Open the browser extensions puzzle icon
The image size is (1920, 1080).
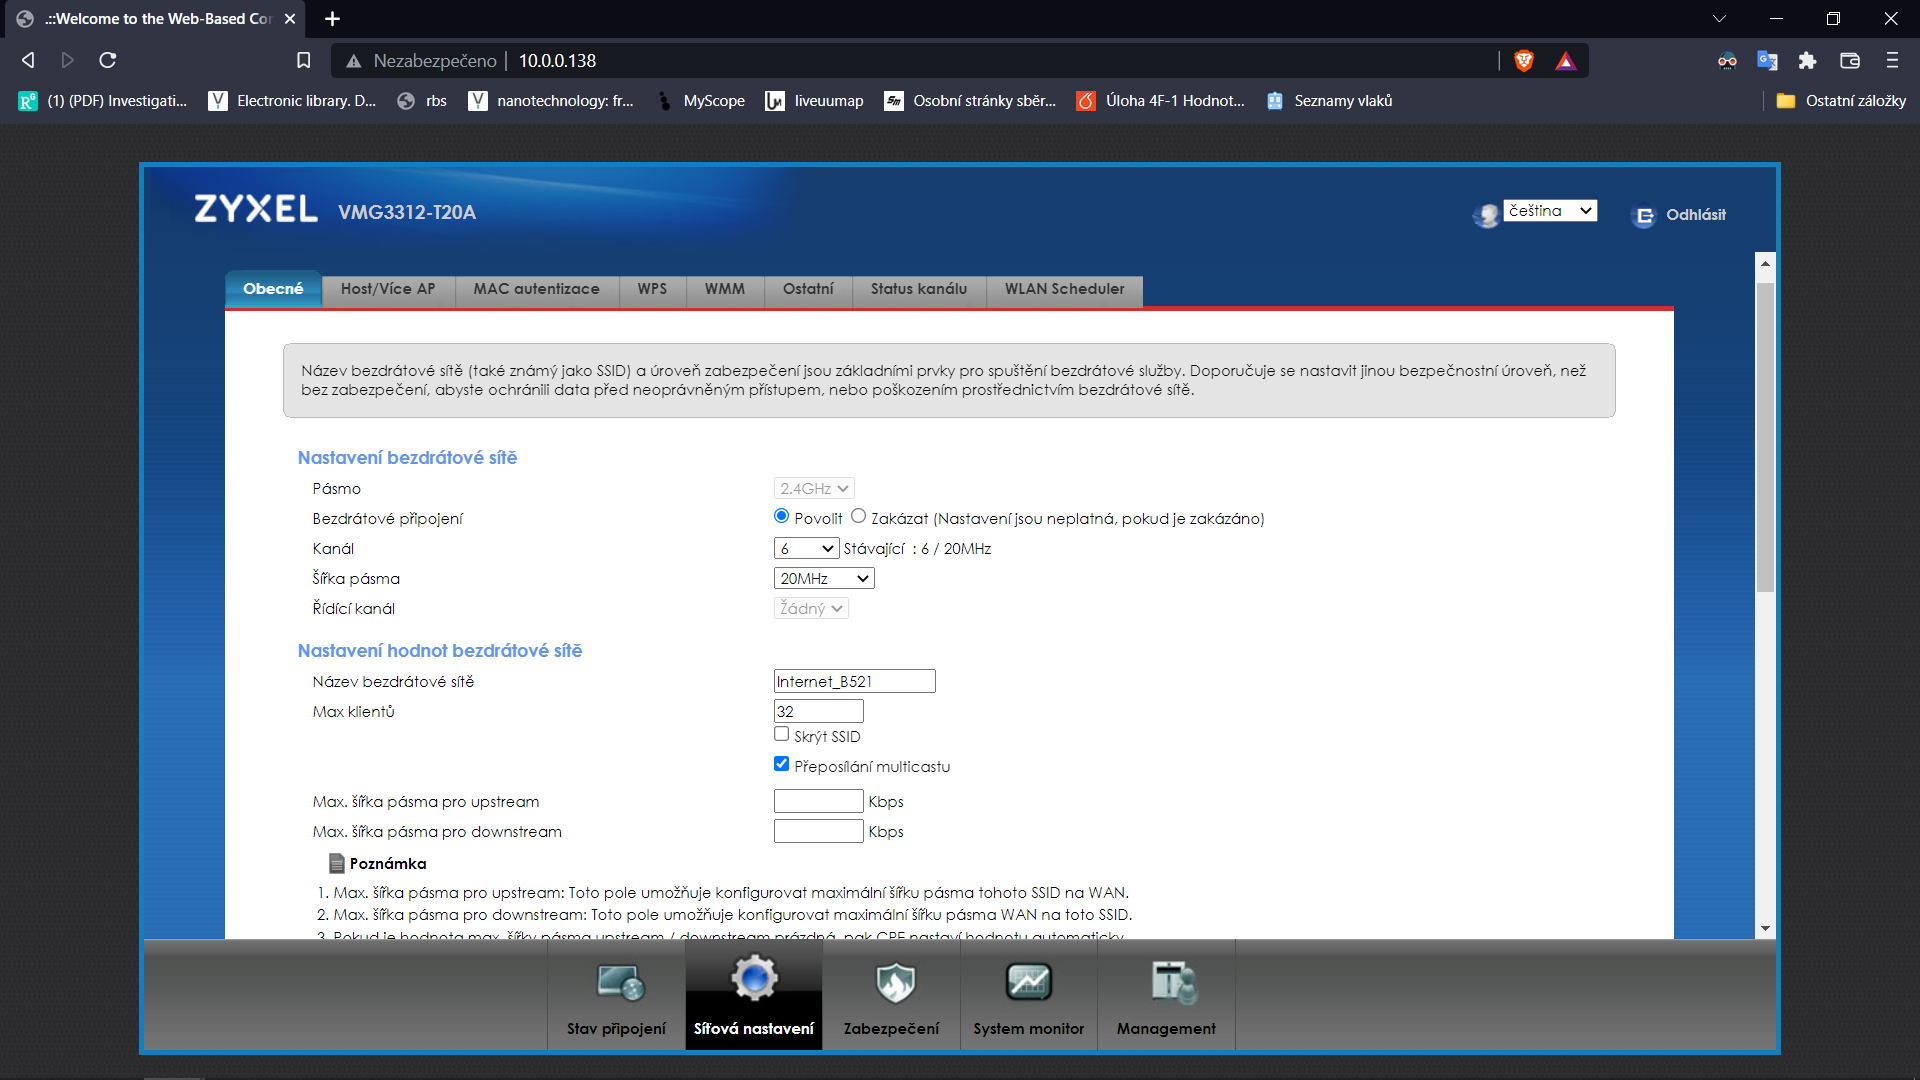point(1807,61)
